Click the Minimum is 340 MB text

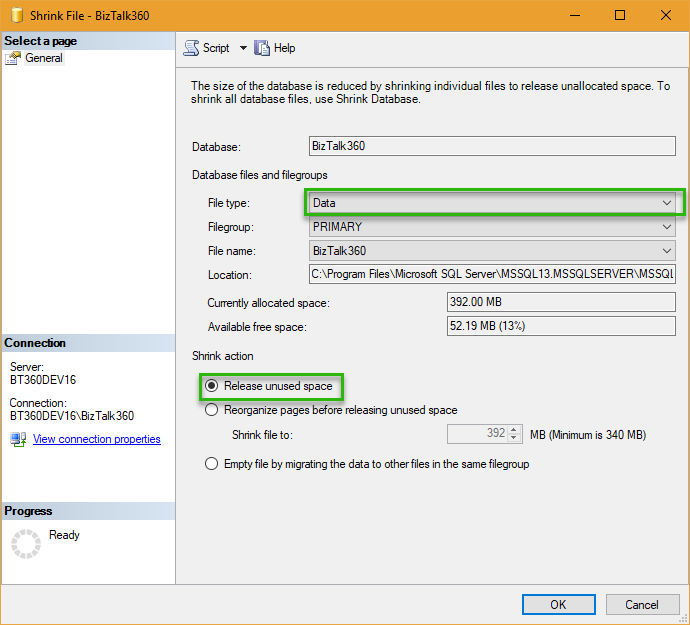pyautogui.click(x=588, y=435)
